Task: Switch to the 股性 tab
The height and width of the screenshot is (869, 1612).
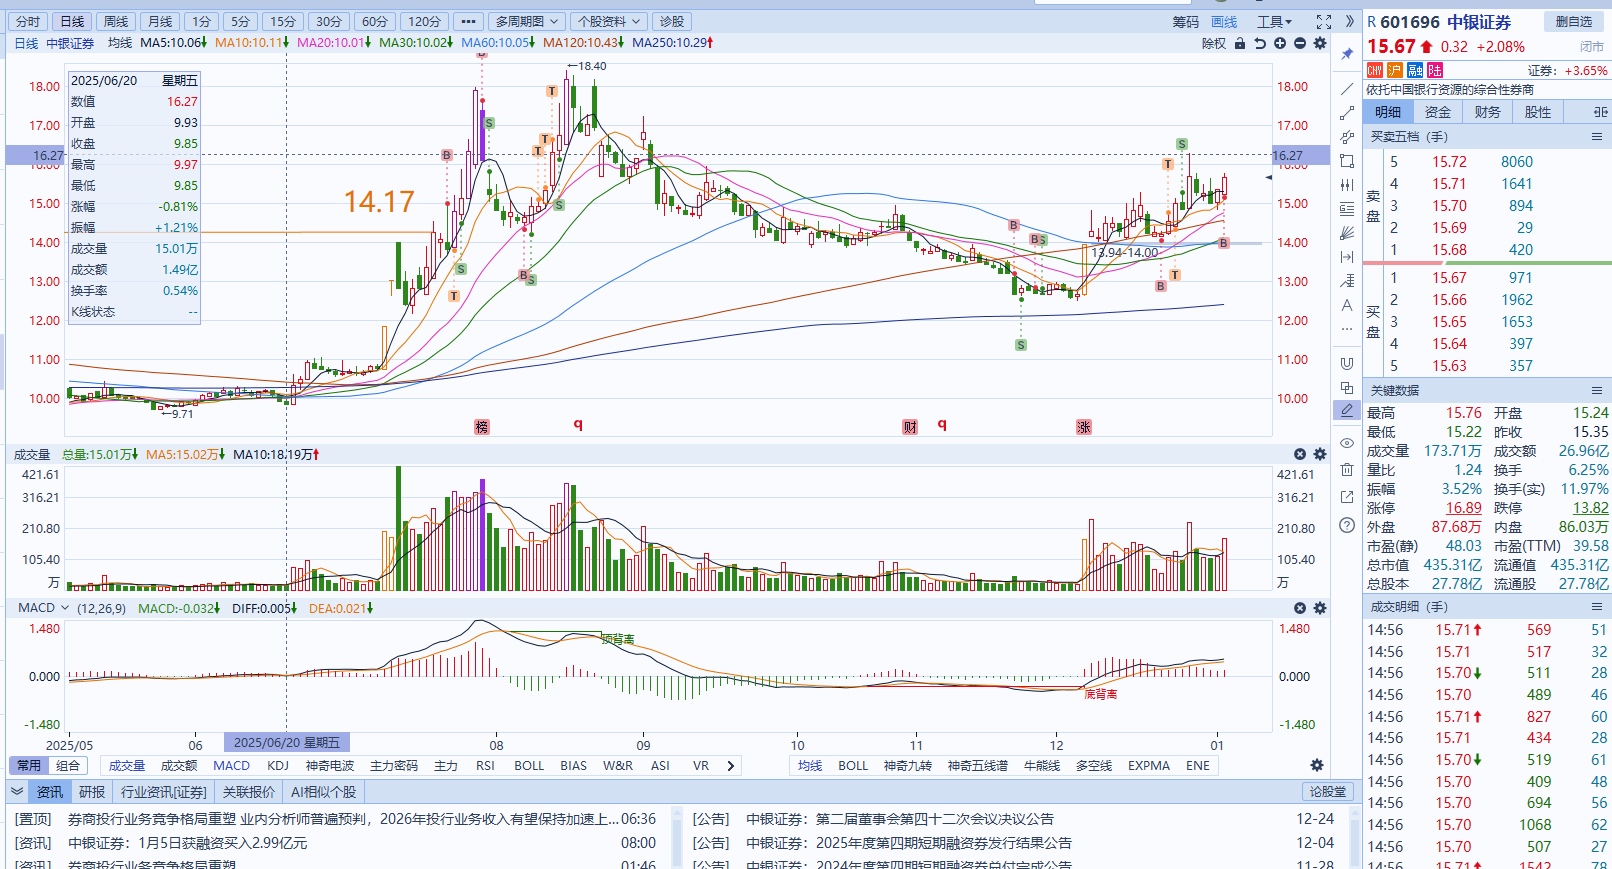Action: [x=1538, y=112]
